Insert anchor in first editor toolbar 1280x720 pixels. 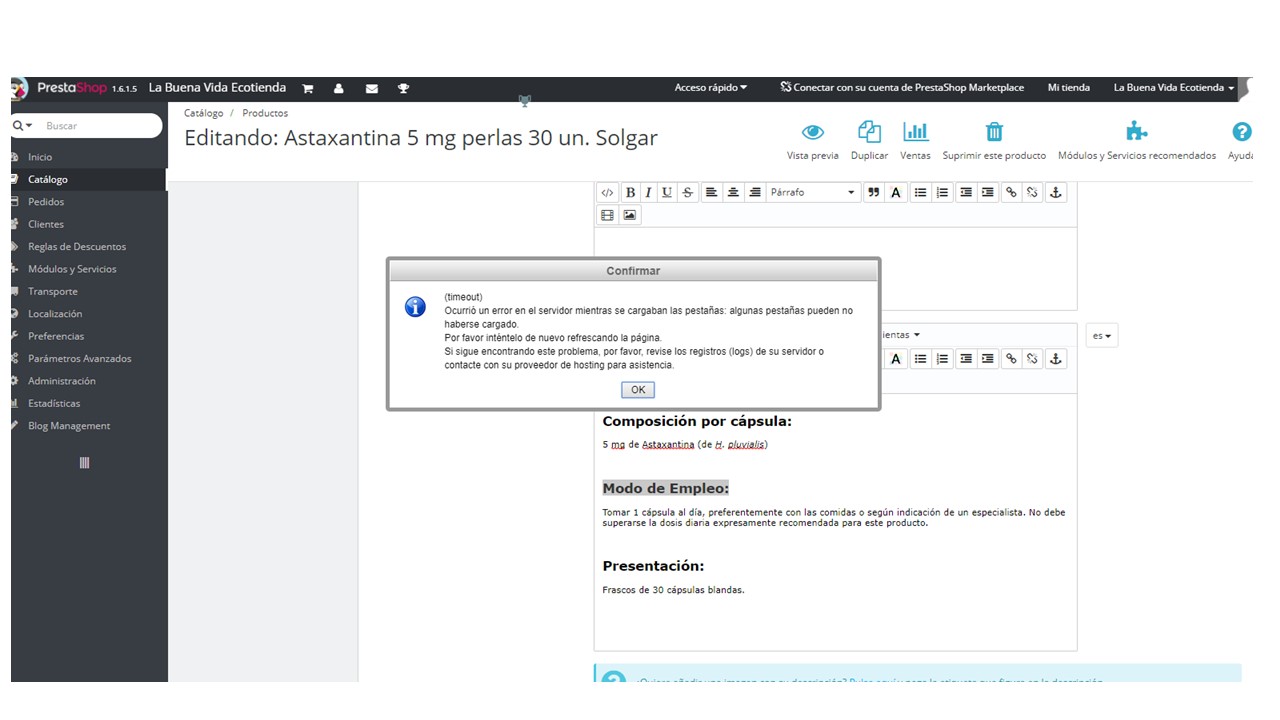coord(1056,193)
